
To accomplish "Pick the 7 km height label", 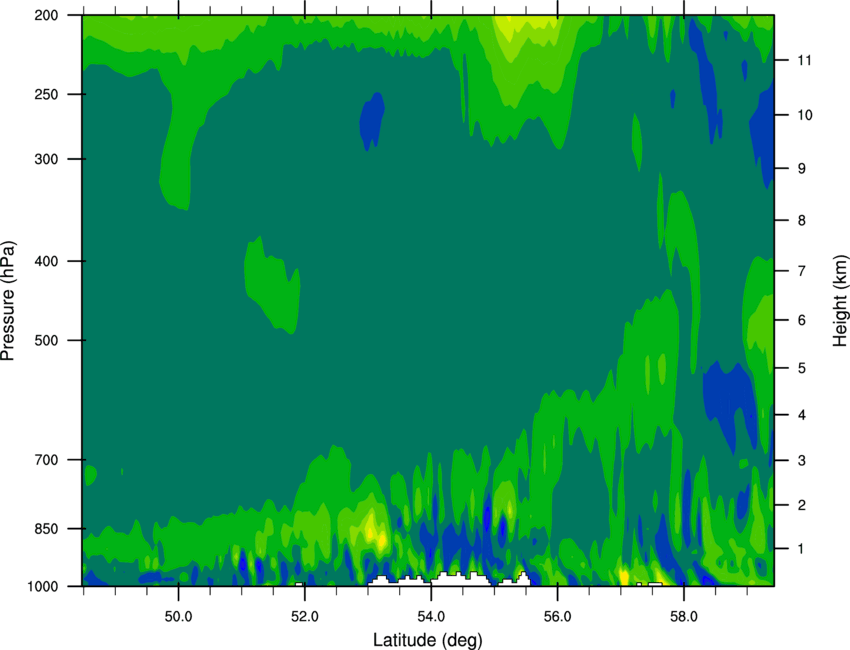I will [x=801, y=271].
